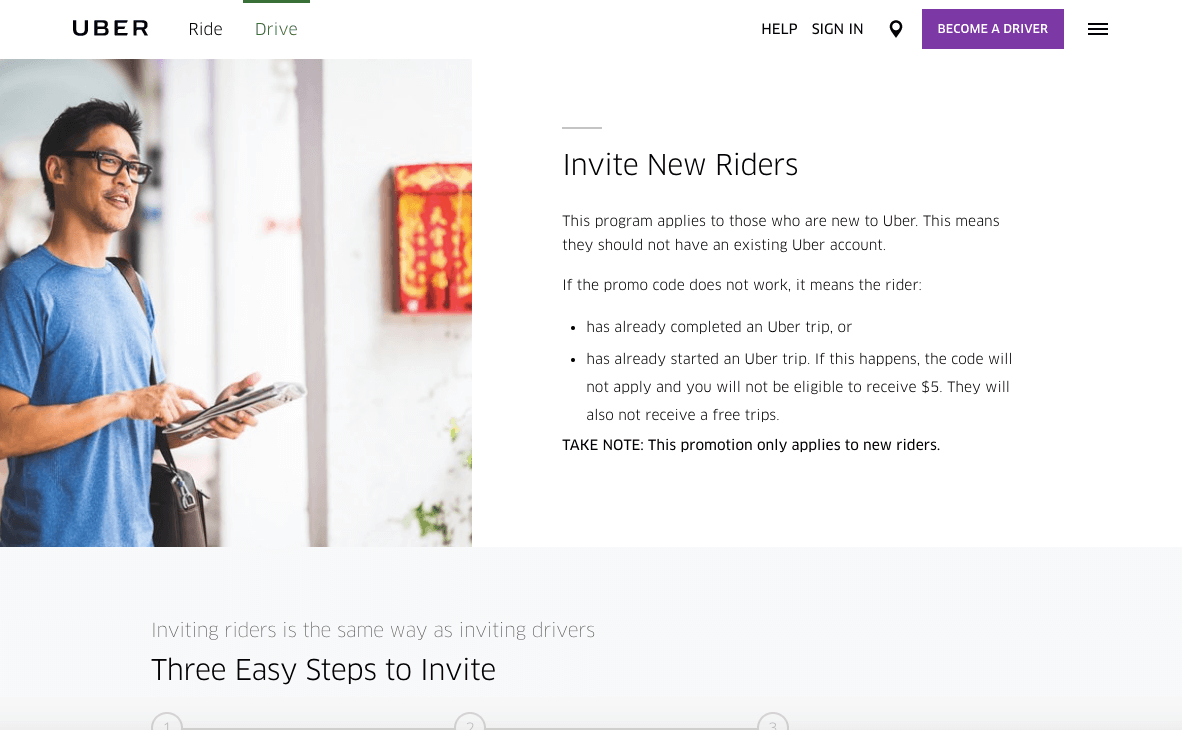Click the BECOME A DRIVER button
This screenshot has height=730, width=1182.
992,29
